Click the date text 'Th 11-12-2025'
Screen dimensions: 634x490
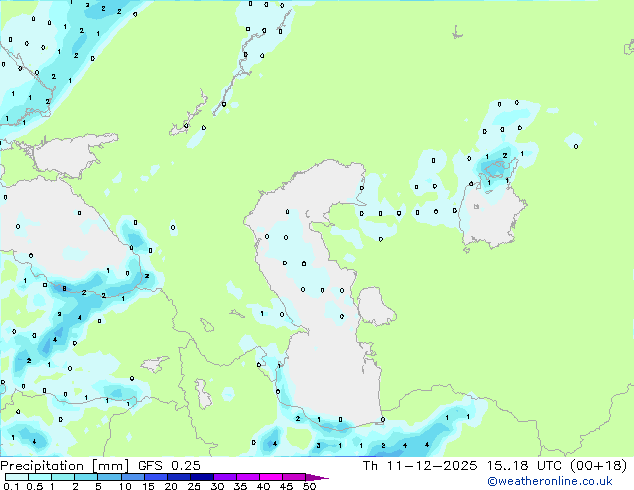click(420, 466)
